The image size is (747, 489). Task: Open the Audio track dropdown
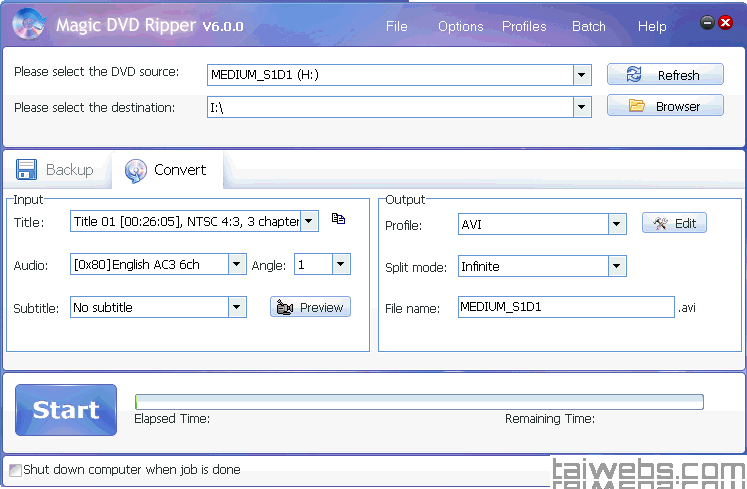236,265
